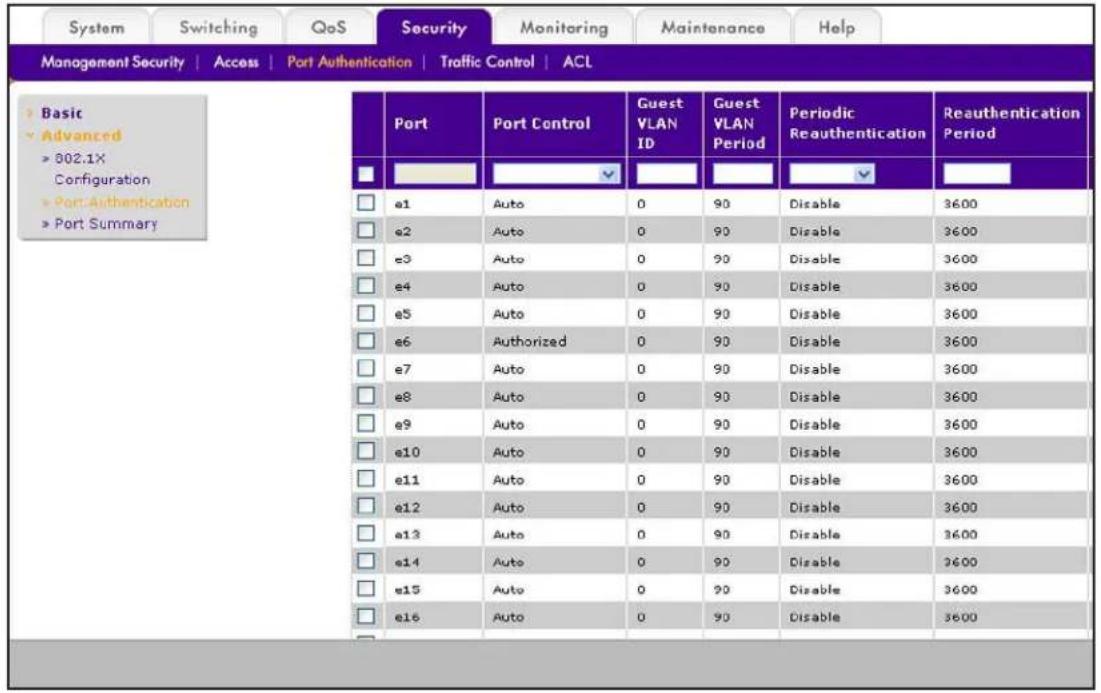
Task: Select the Security tab
Action: point(434,27)
